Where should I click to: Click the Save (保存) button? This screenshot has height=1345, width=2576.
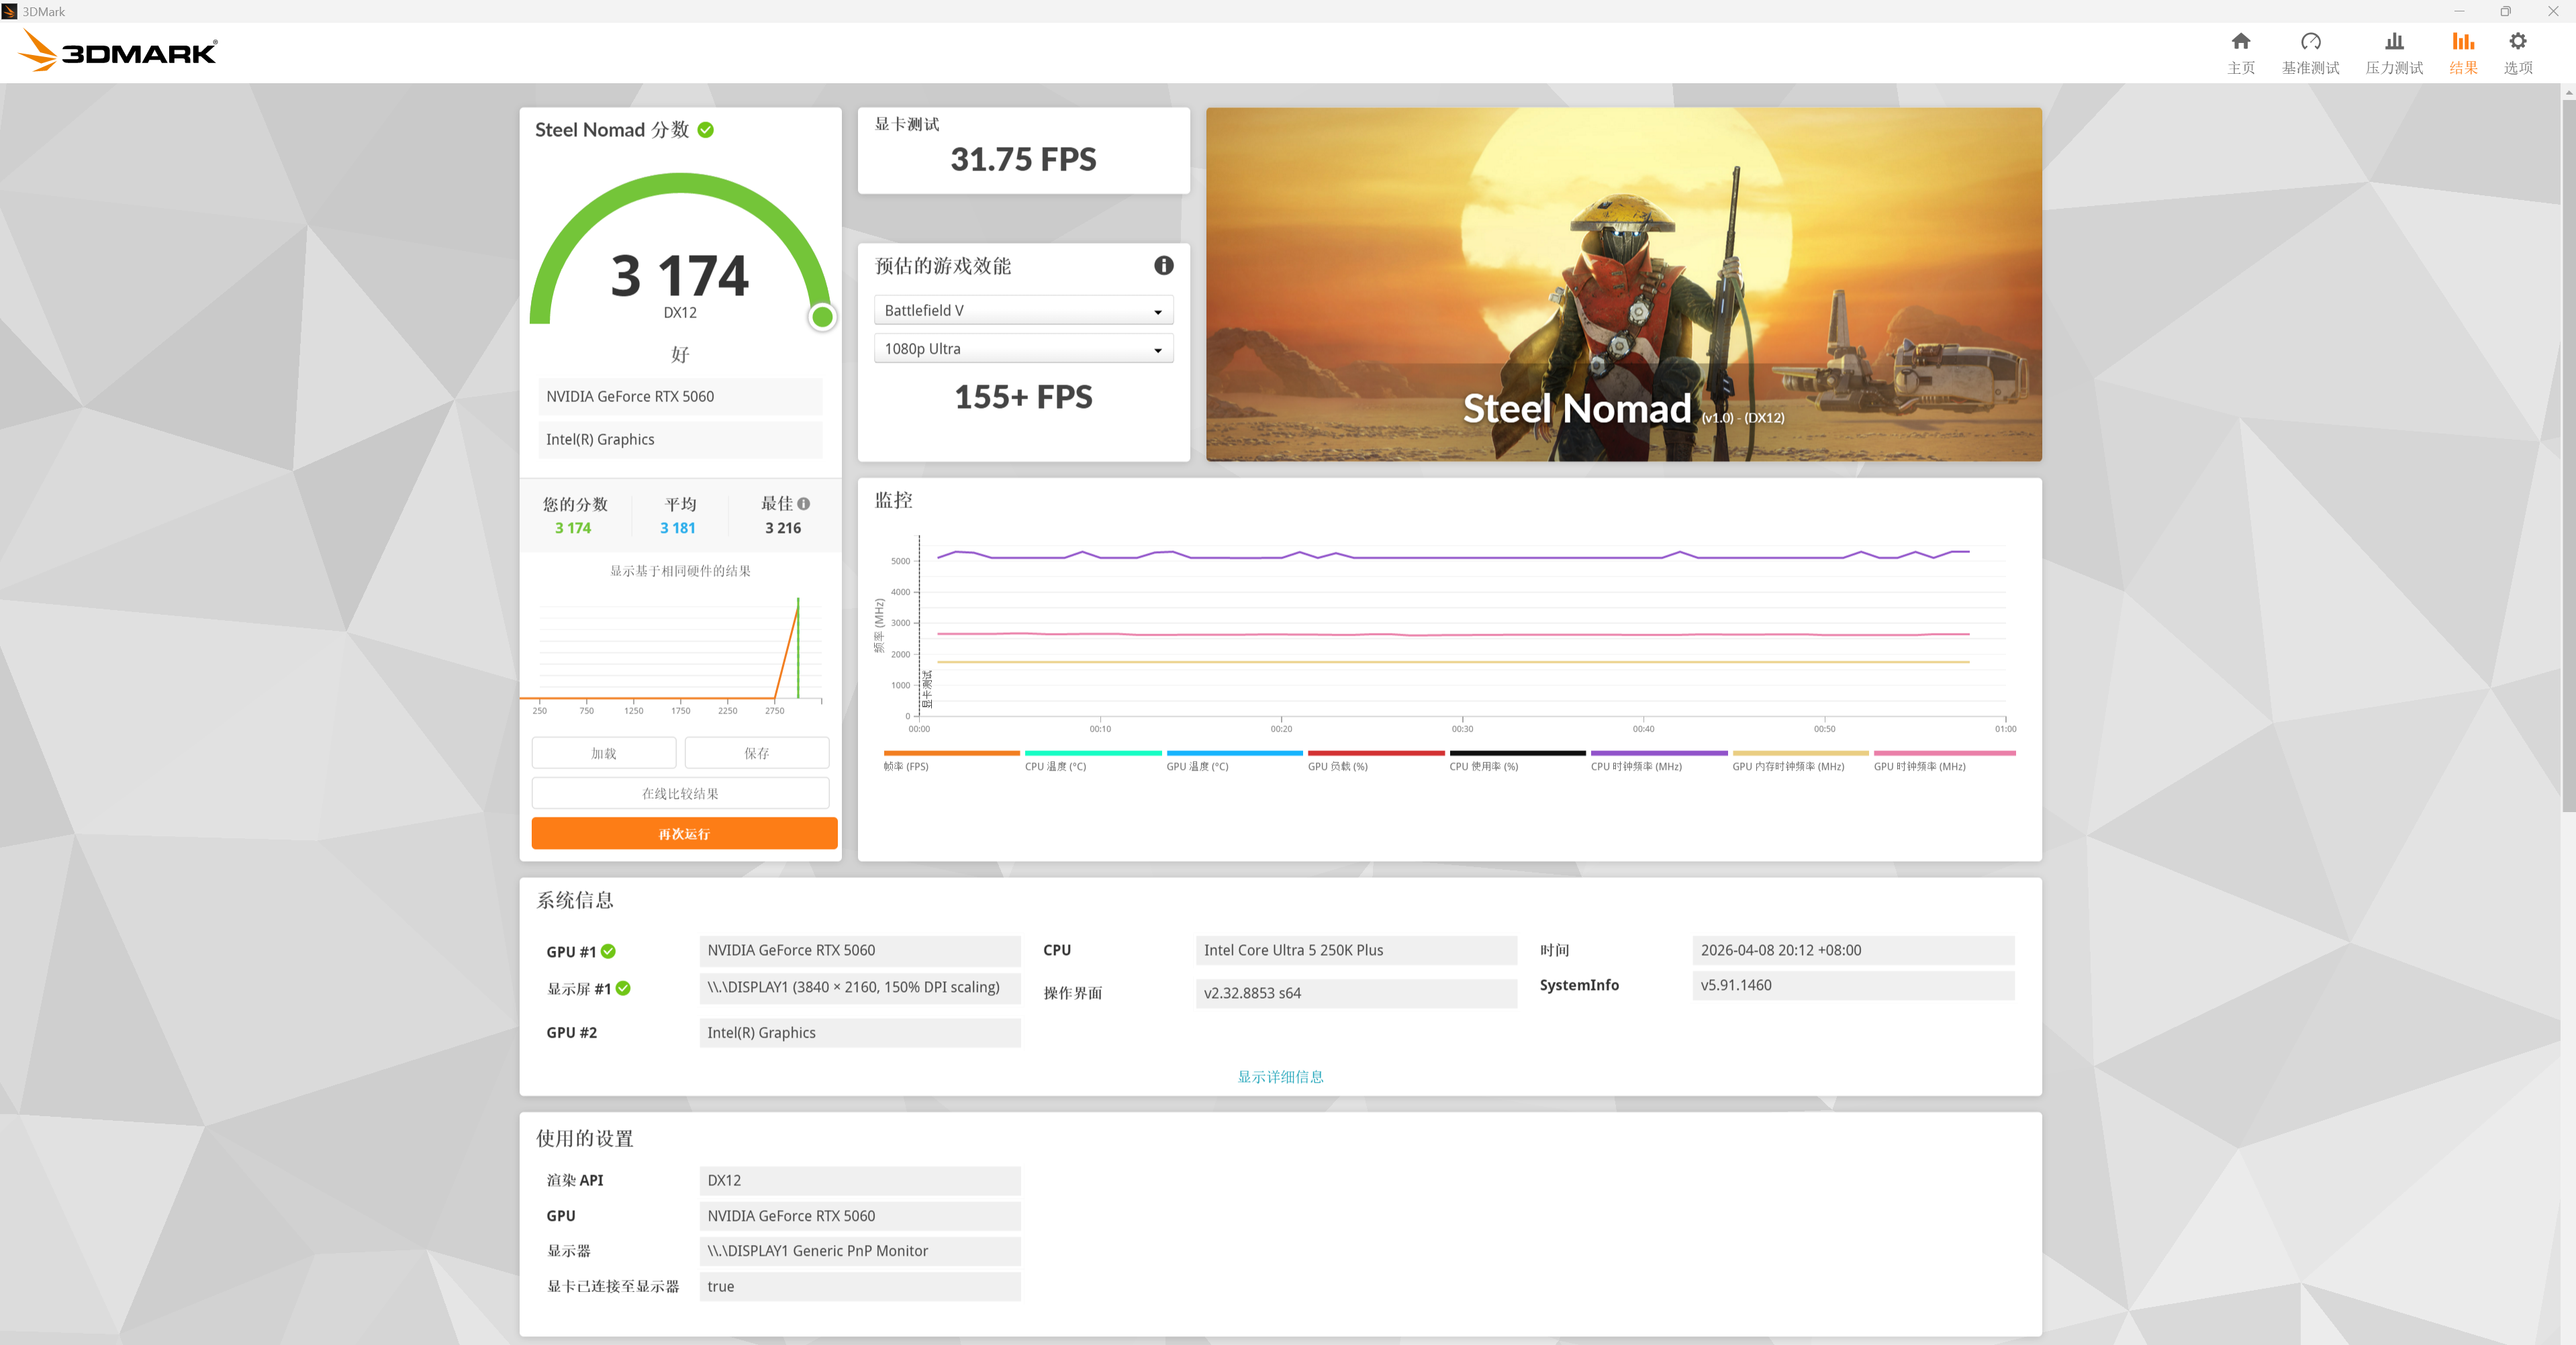click(x=756, y=753)
